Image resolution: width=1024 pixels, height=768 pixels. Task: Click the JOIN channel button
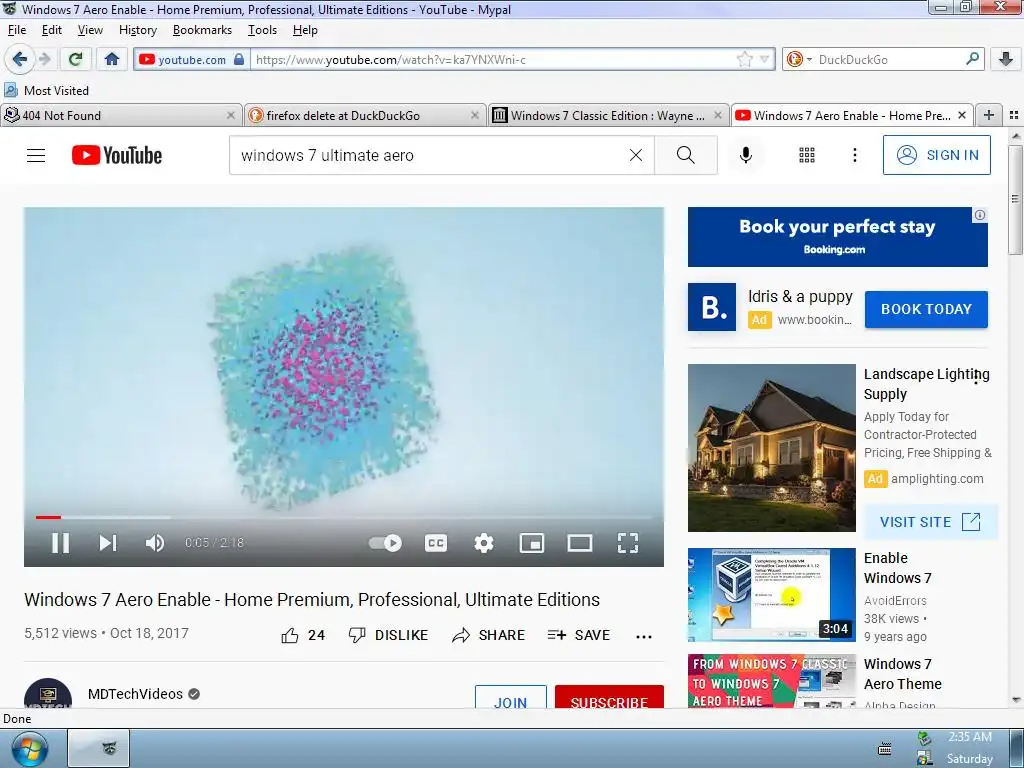tap(511, 698)
